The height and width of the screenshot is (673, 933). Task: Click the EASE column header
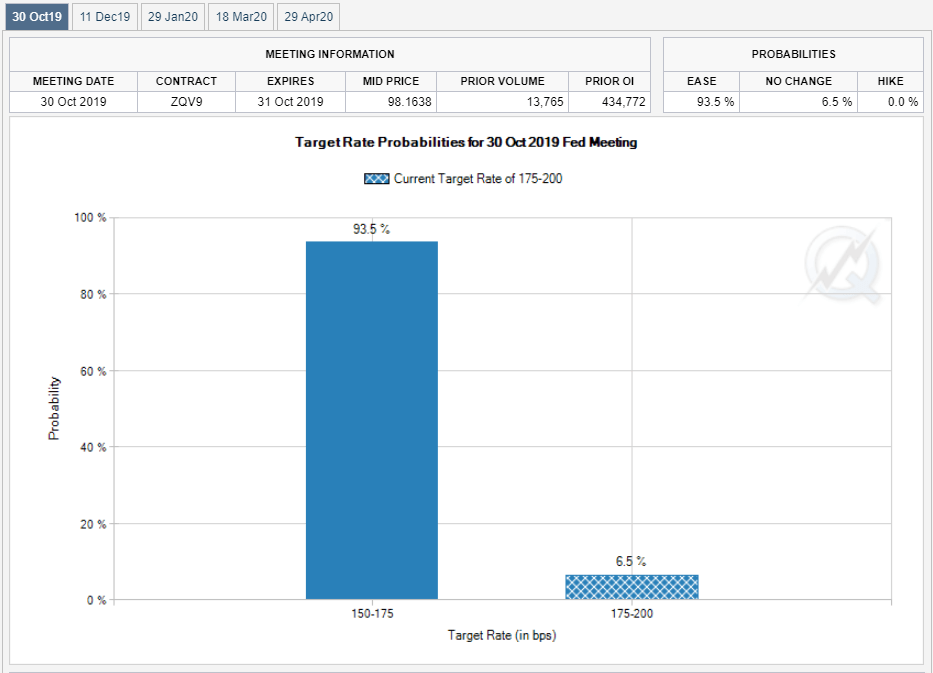pos(702,81)
